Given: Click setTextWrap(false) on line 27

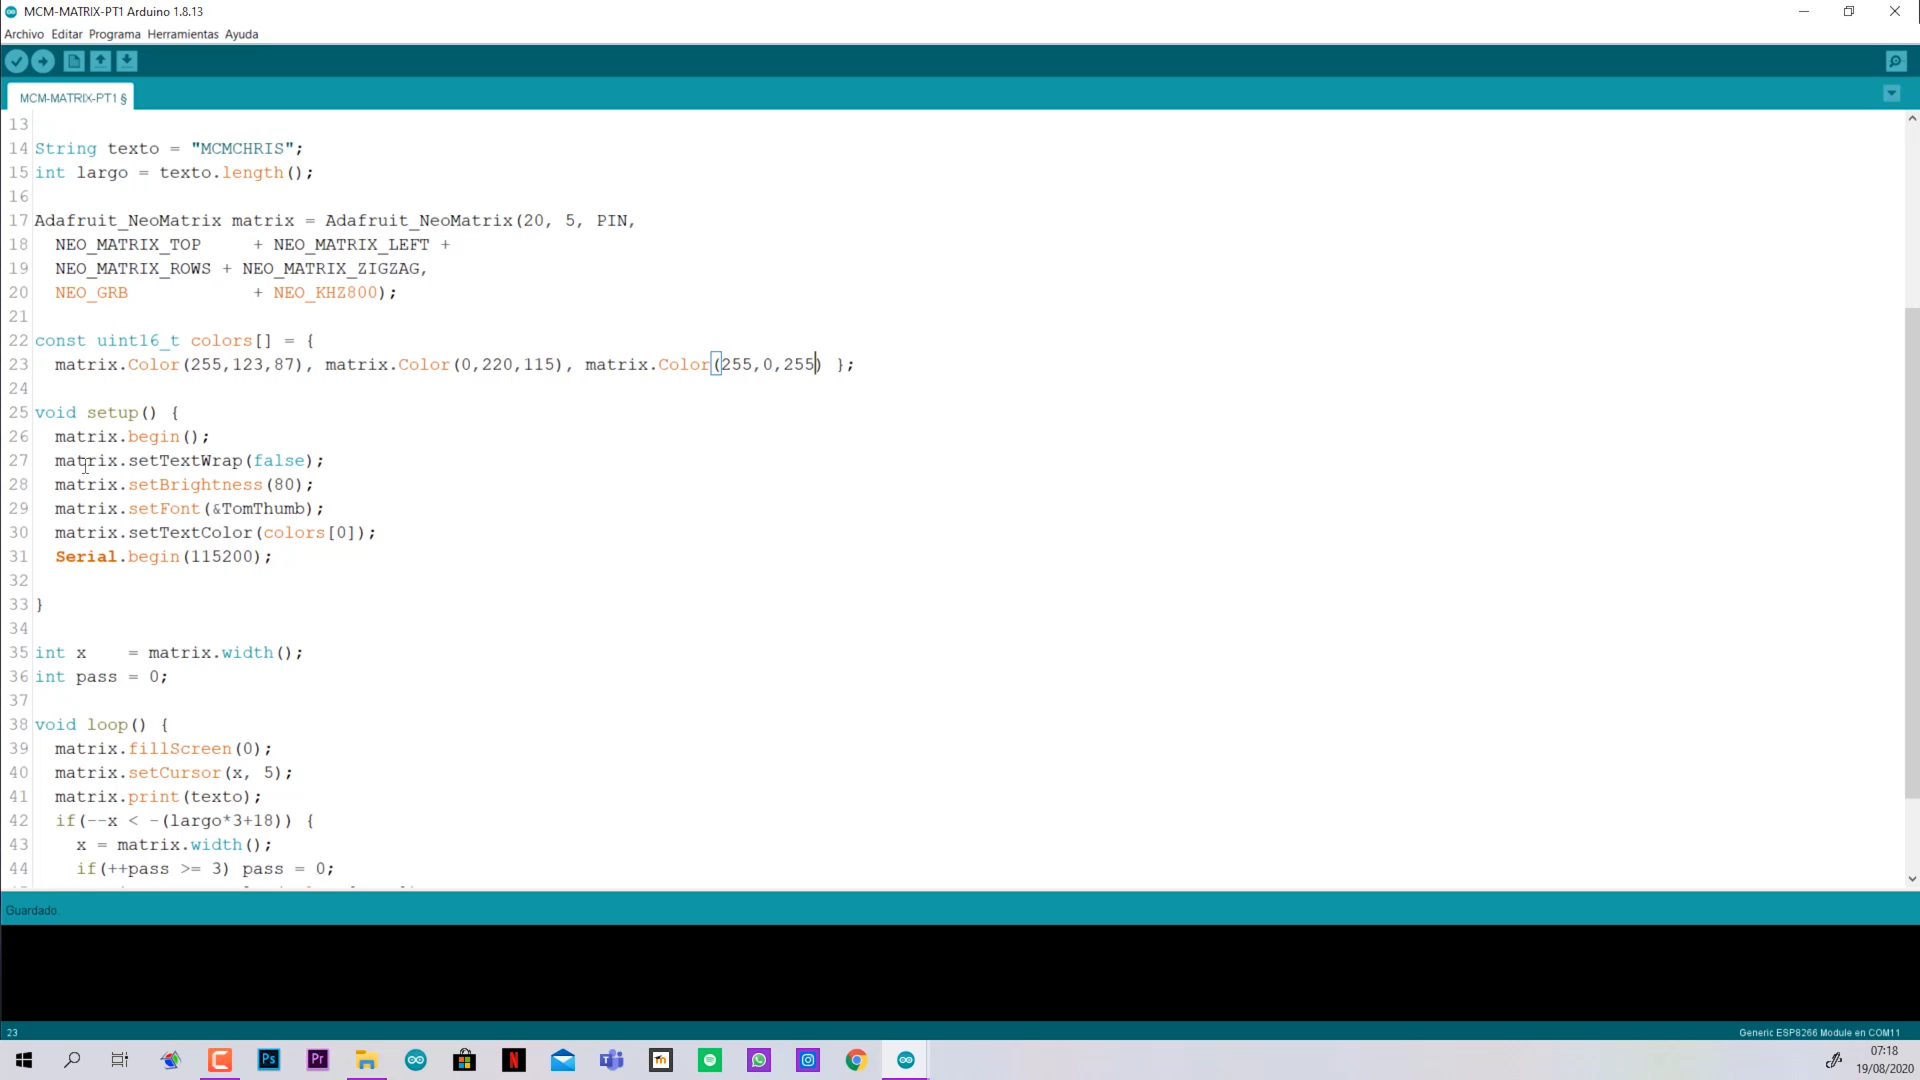Looking at the screenshot, I should click(x=220, y=460).
